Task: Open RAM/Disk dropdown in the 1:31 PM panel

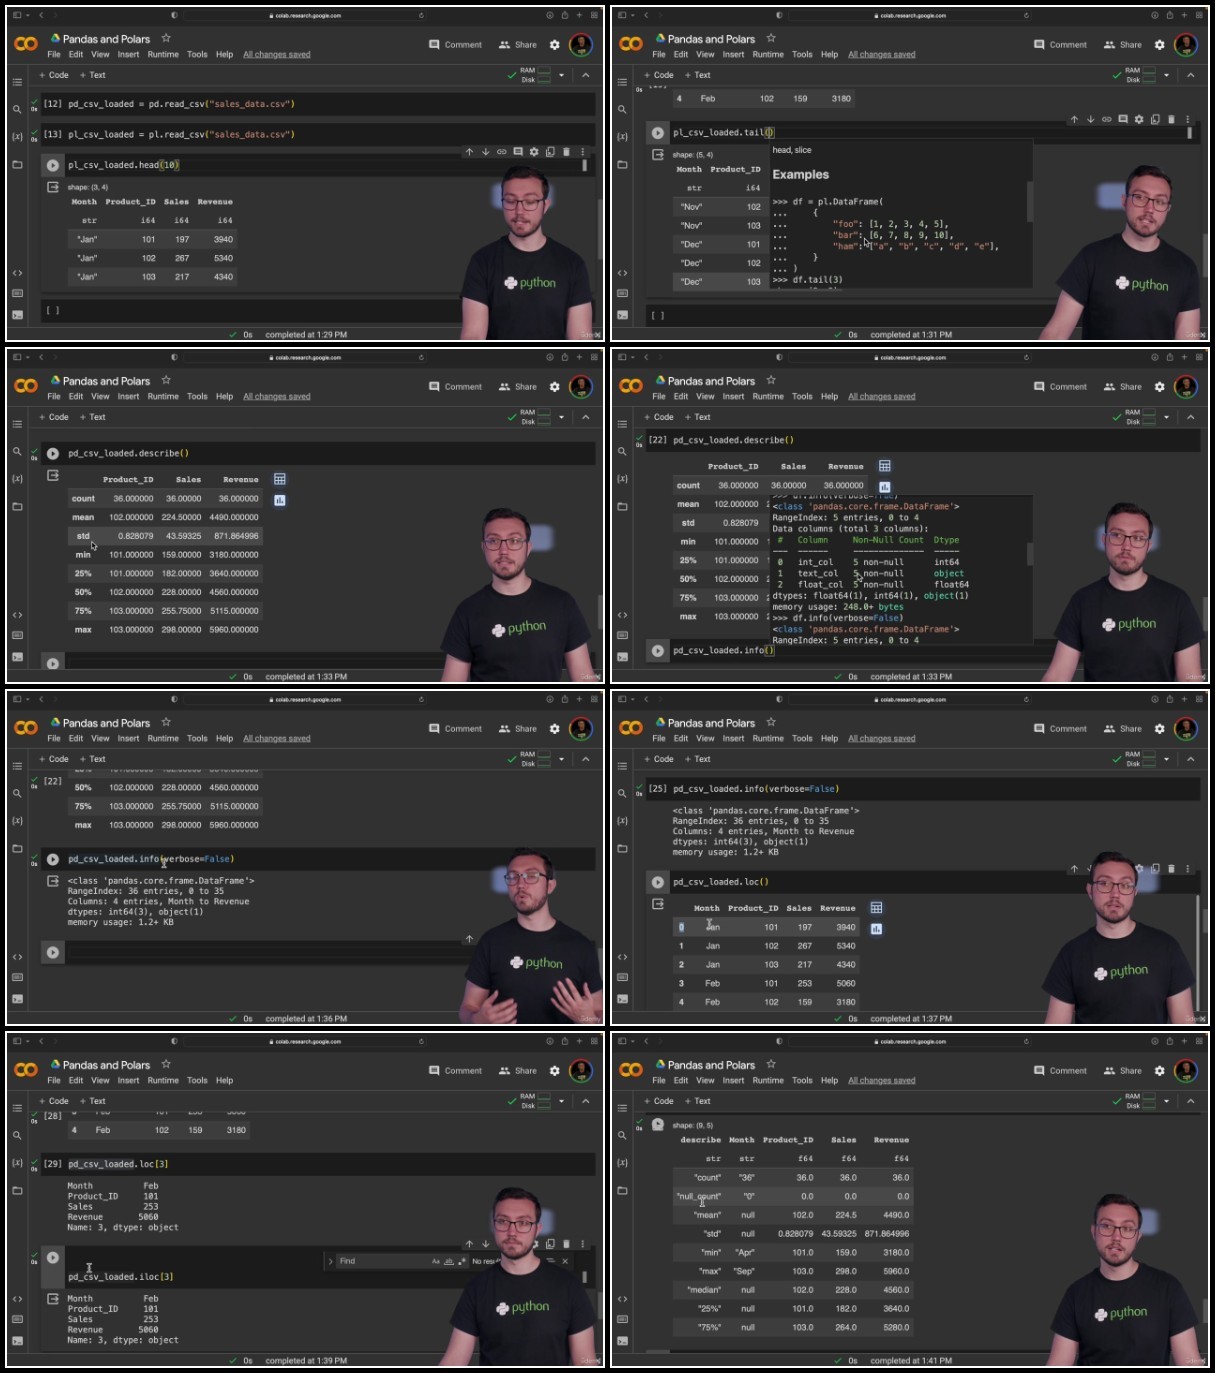Action: click(1166, 75)
